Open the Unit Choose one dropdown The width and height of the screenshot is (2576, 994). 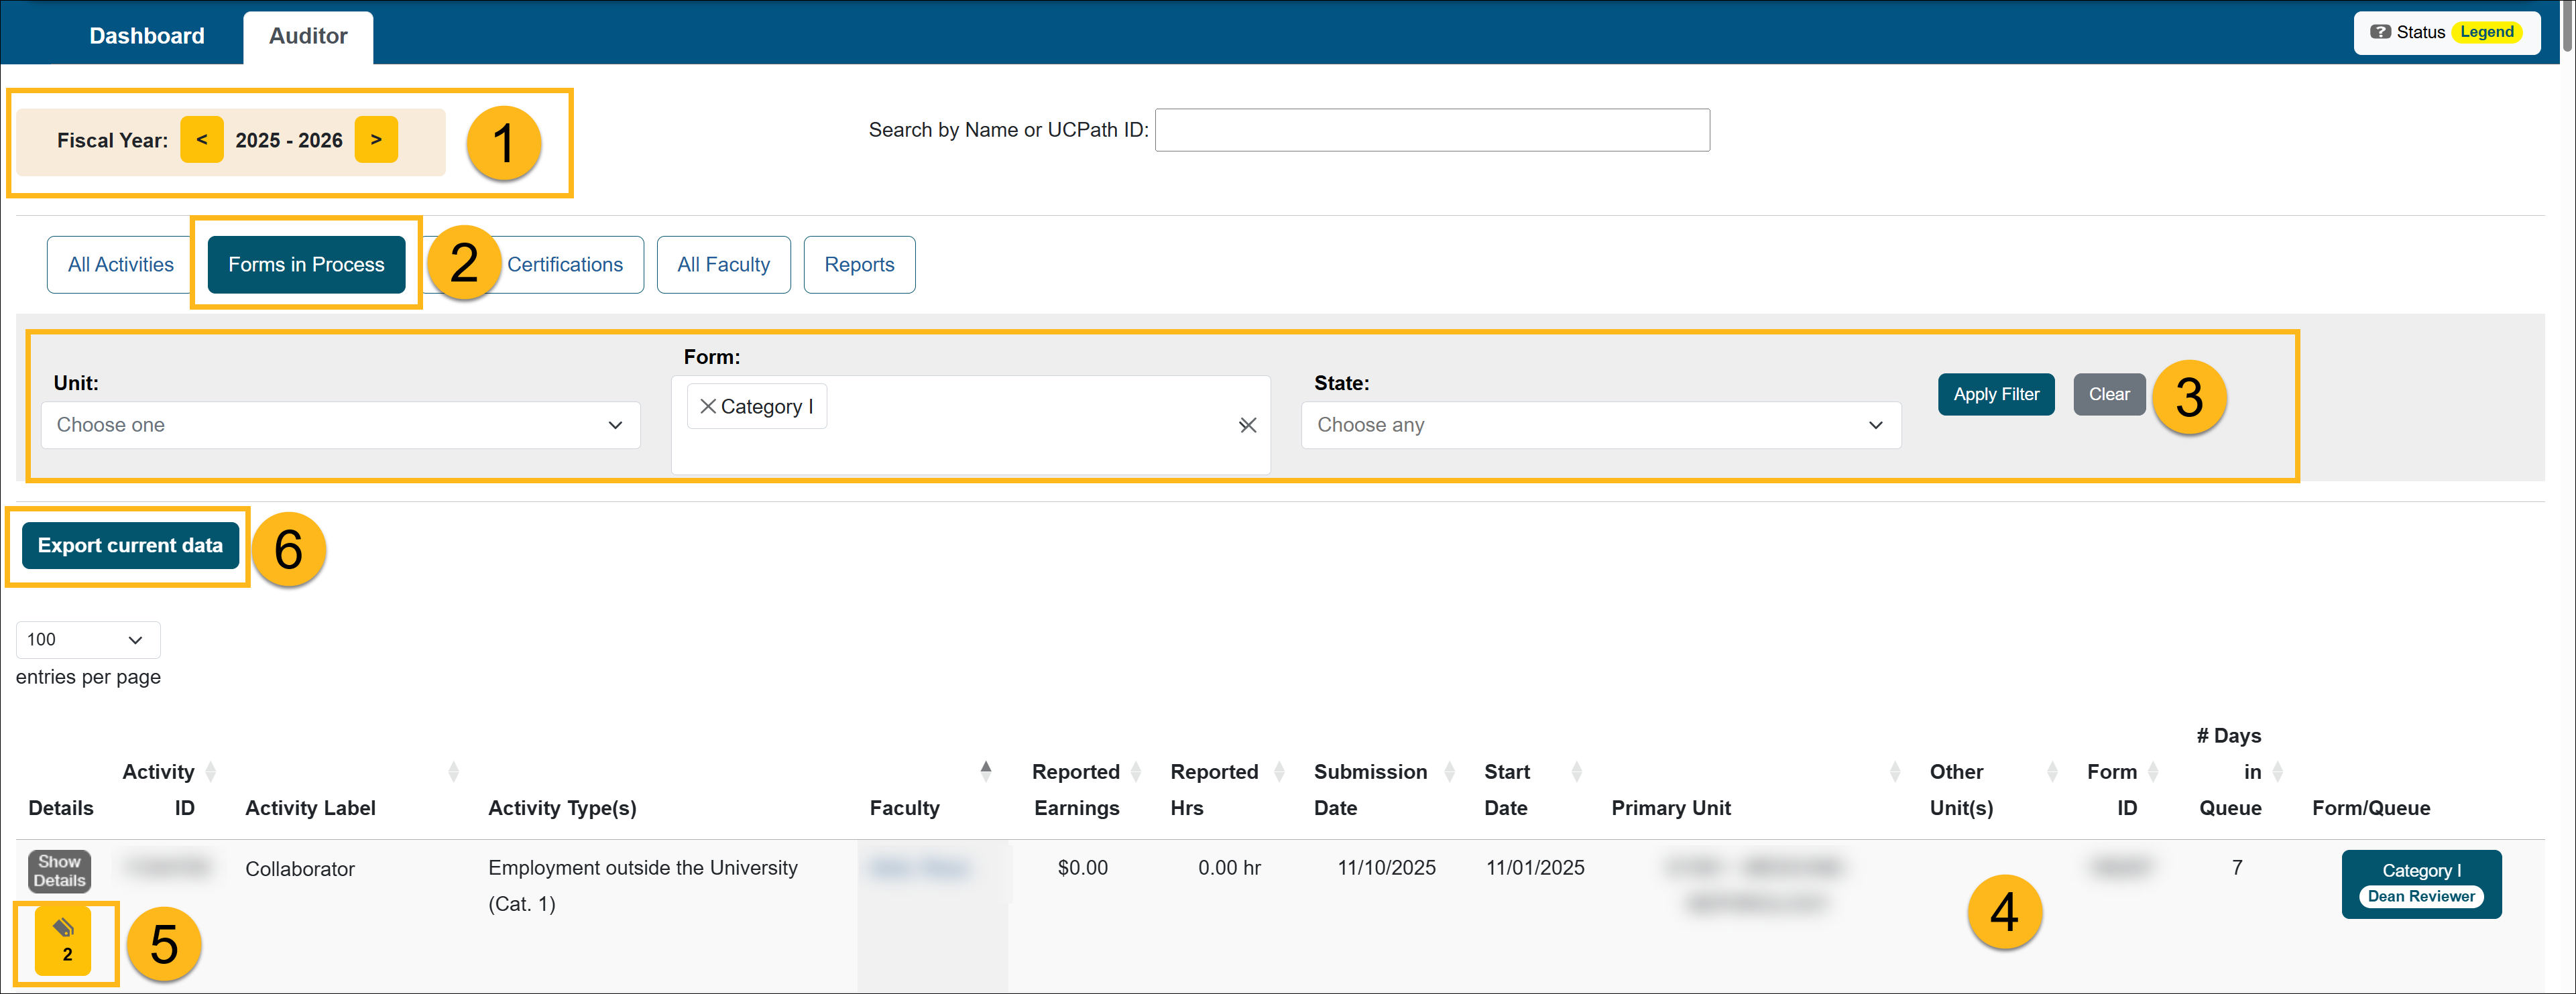click(x=340, y=425)
